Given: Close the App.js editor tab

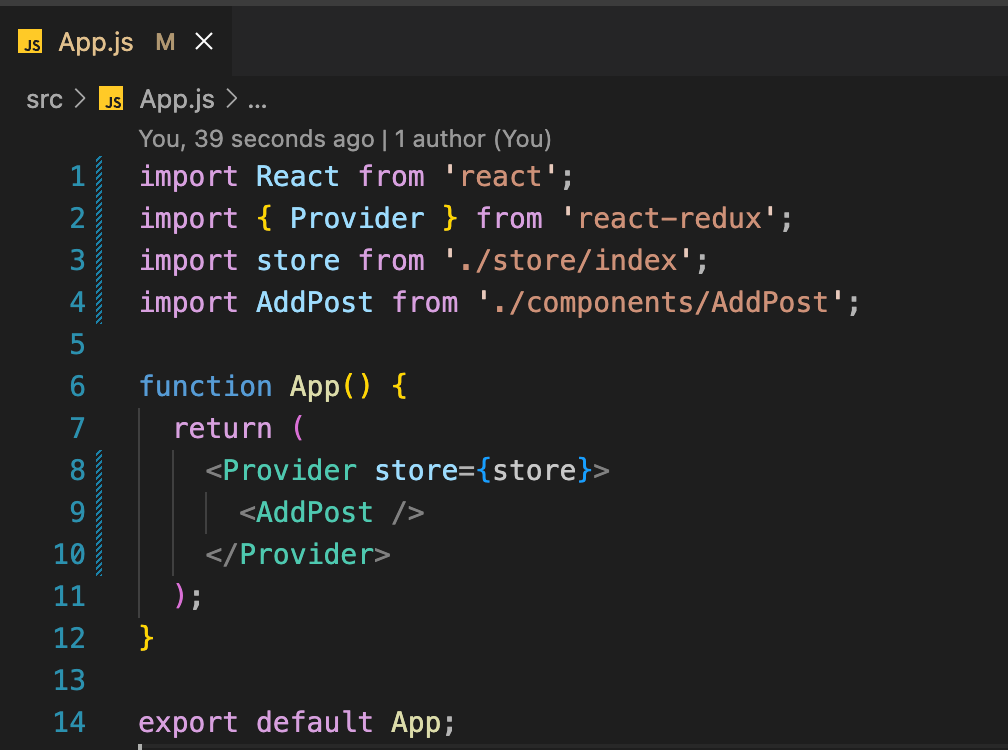Looking at the screenshot, I should tap(204, 42).
